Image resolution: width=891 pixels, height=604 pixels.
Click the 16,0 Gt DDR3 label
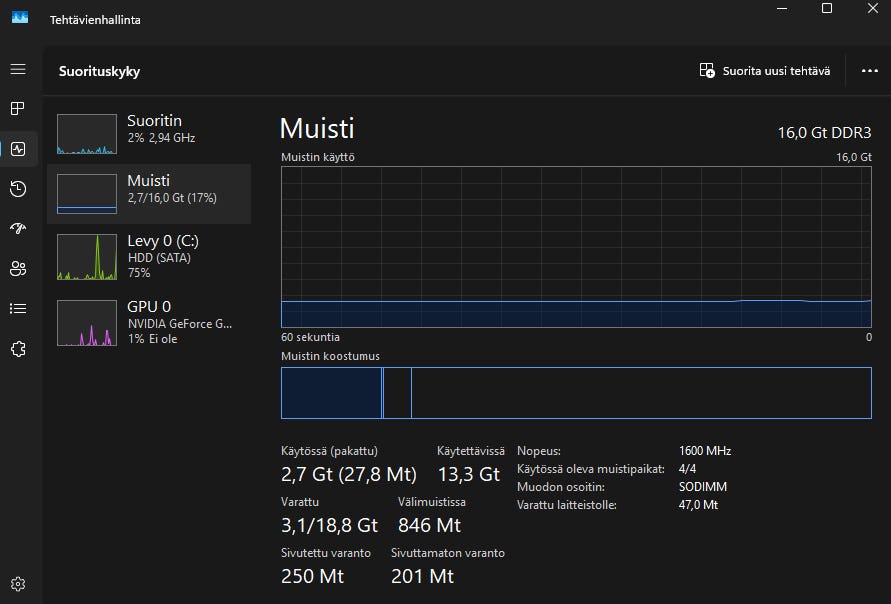pos(824,133)
